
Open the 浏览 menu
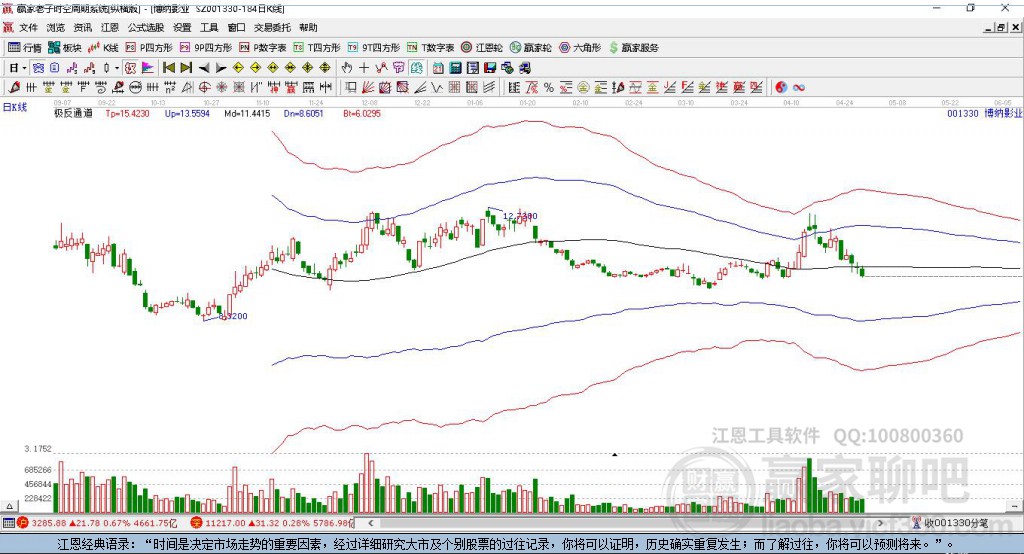click(x=56, y=27)
